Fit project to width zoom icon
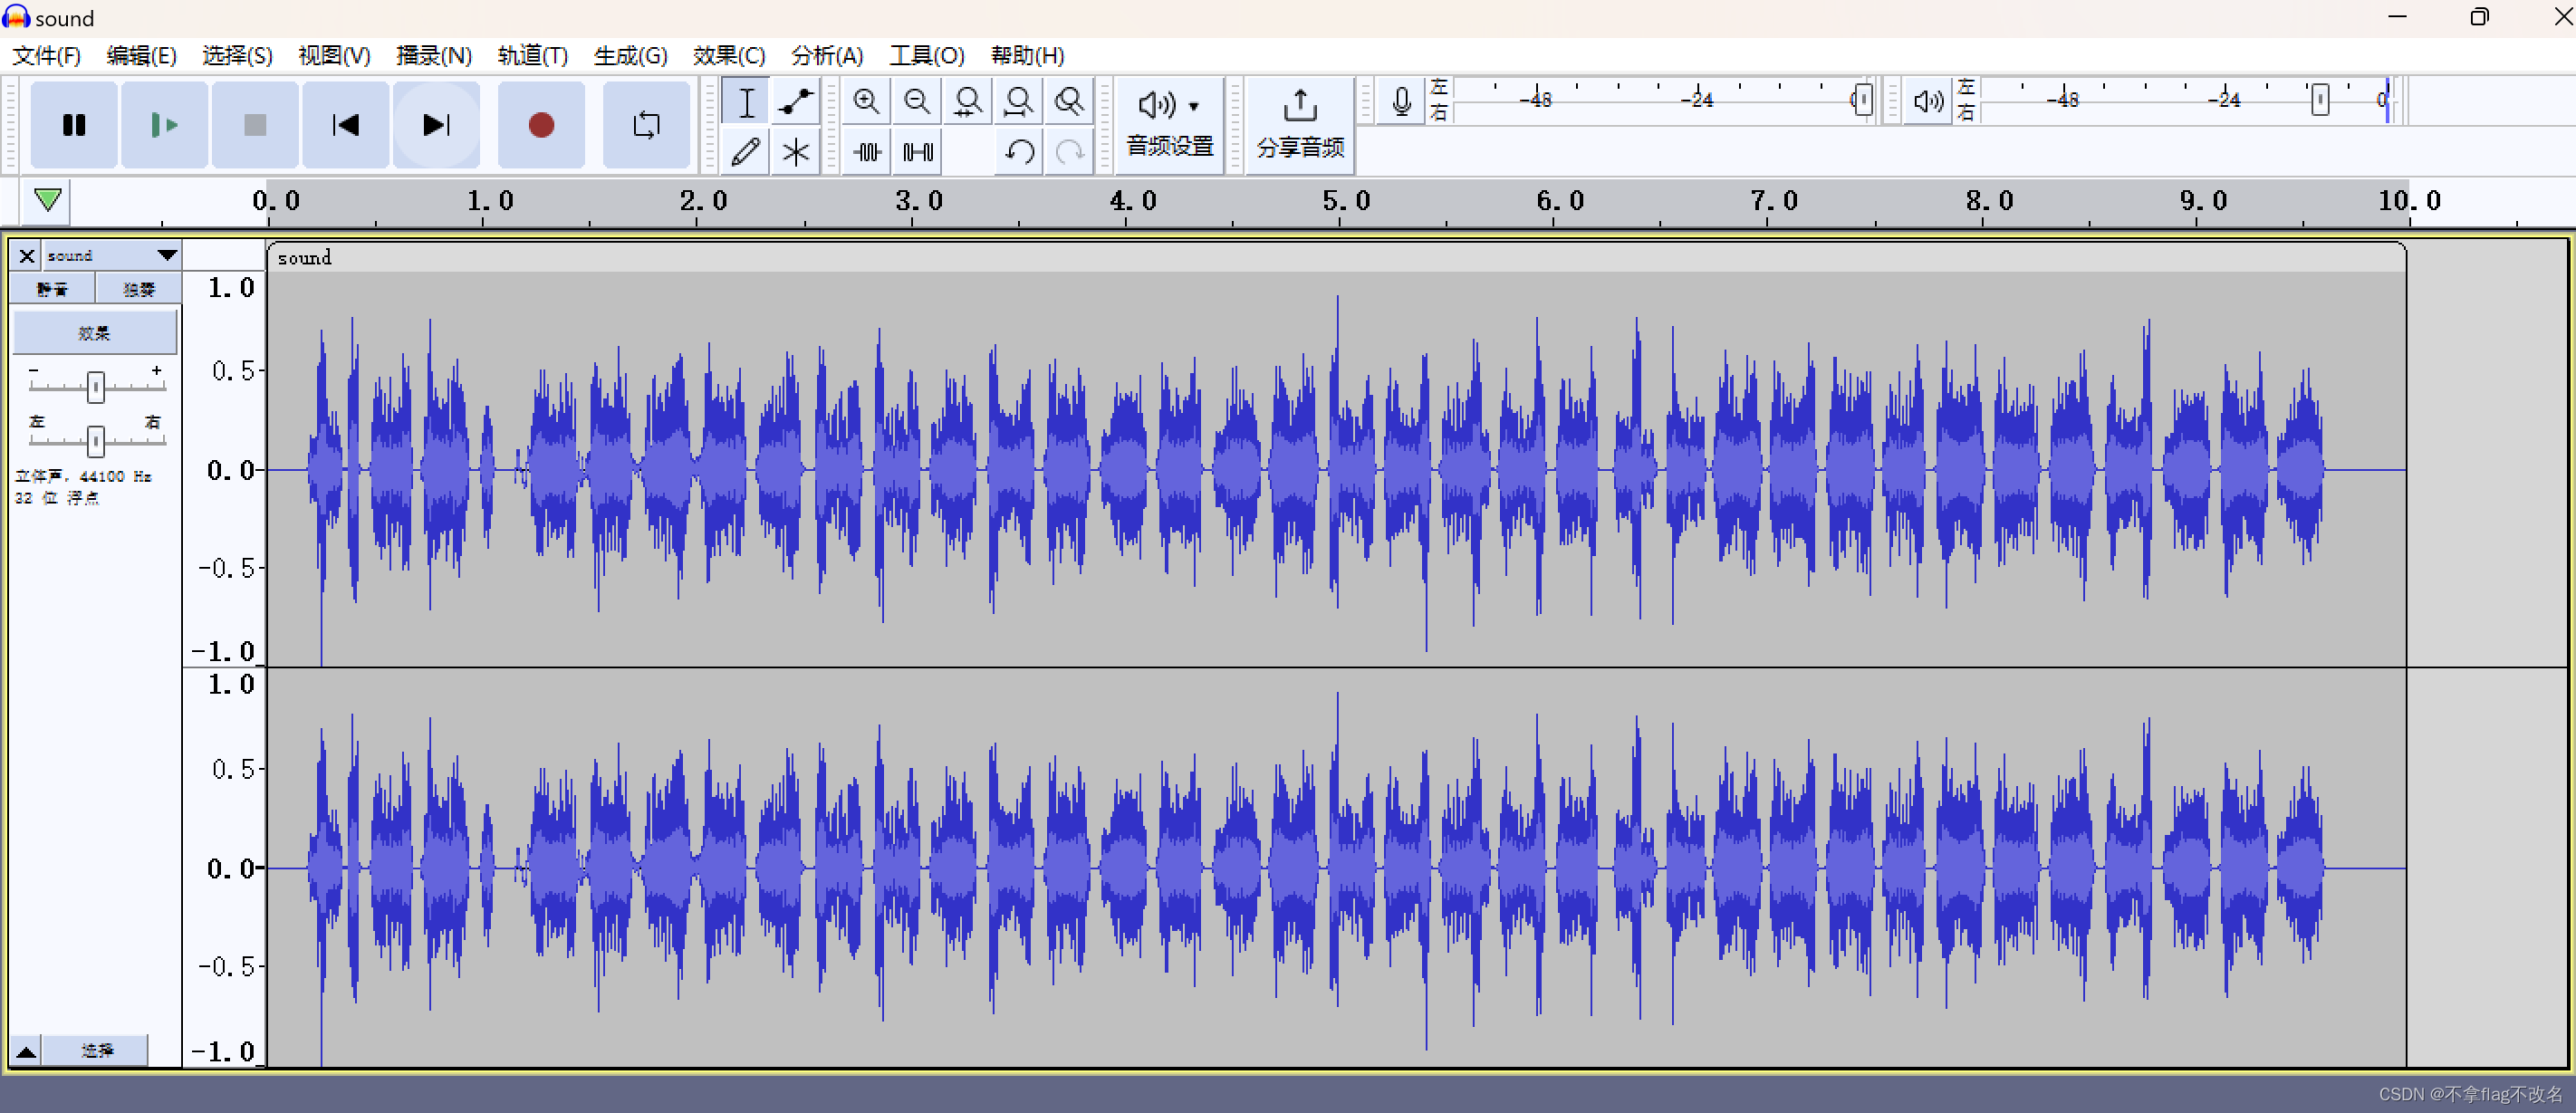This screenshot has height=1113, width=2576. (x=1019, y=102)
